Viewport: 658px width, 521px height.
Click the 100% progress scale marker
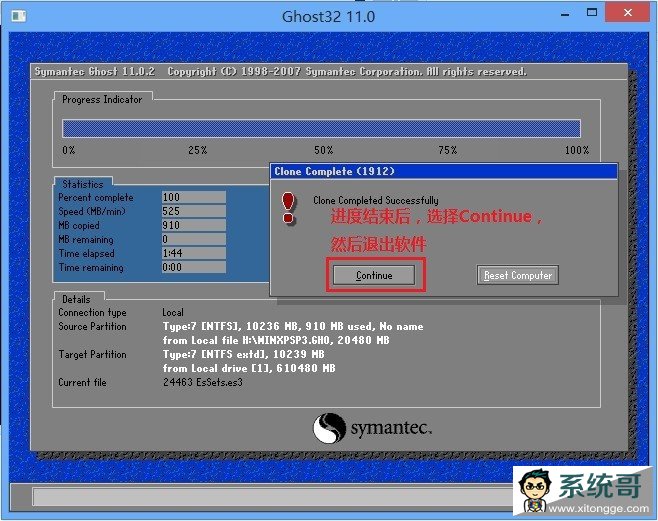pos(577,150)
